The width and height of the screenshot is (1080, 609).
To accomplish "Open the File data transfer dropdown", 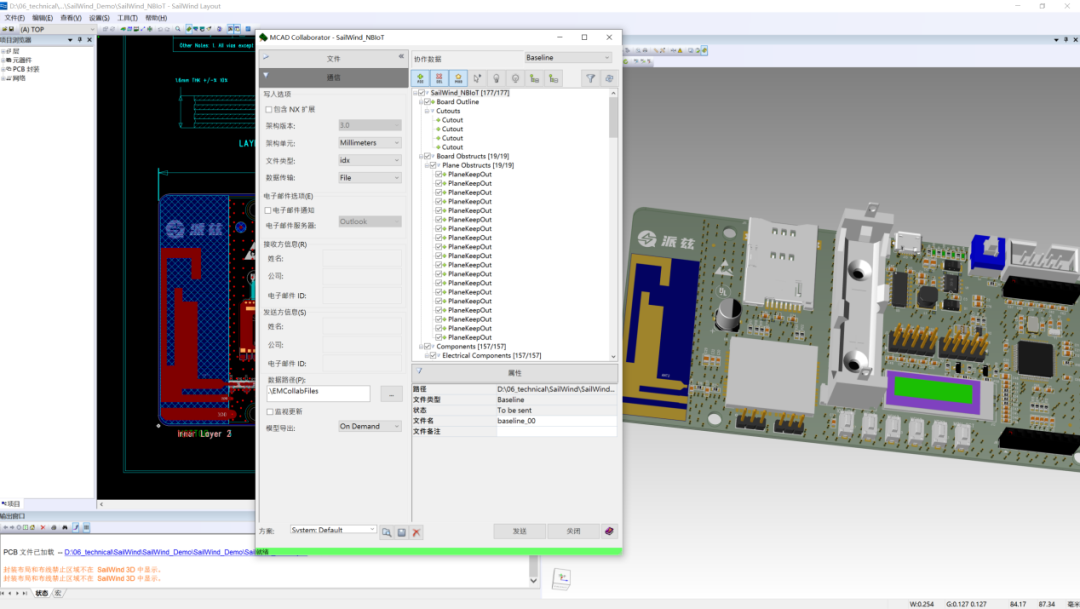I will (369, 178).
